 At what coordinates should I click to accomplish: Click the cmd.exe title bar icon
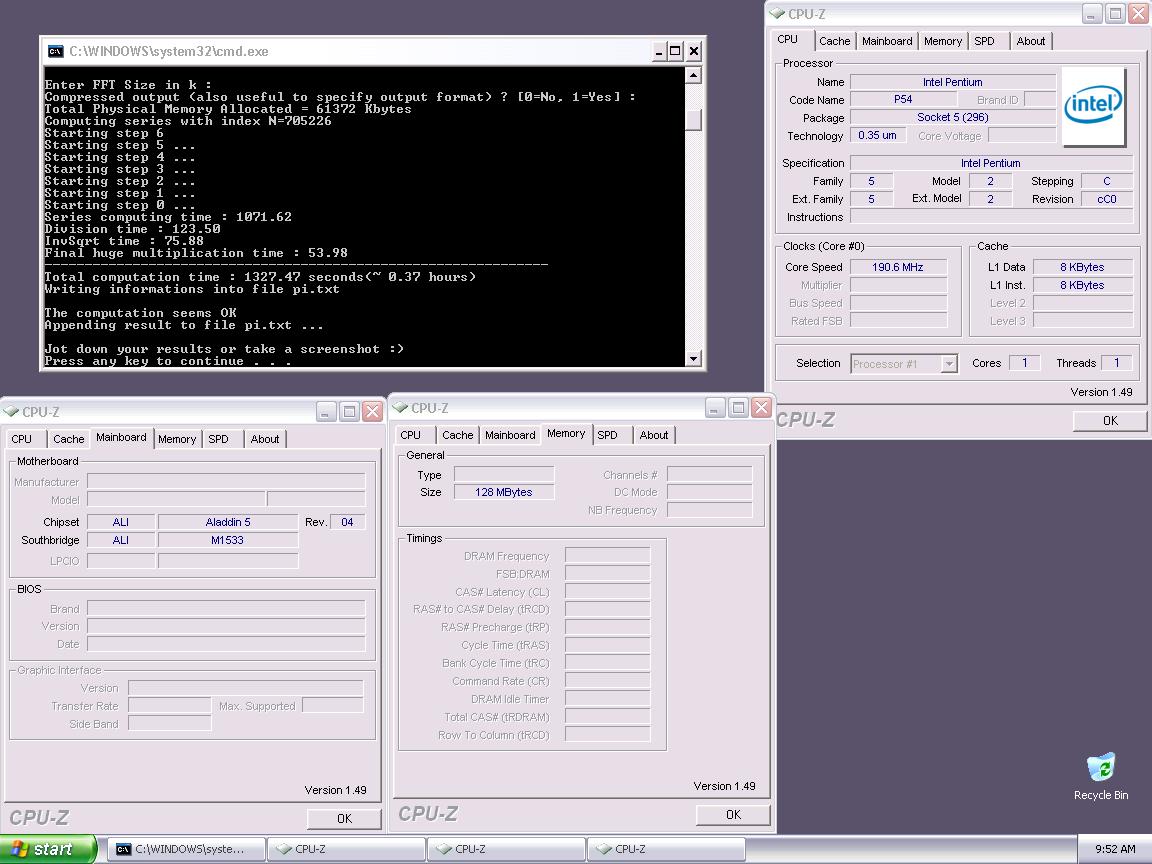coord(55,51)
